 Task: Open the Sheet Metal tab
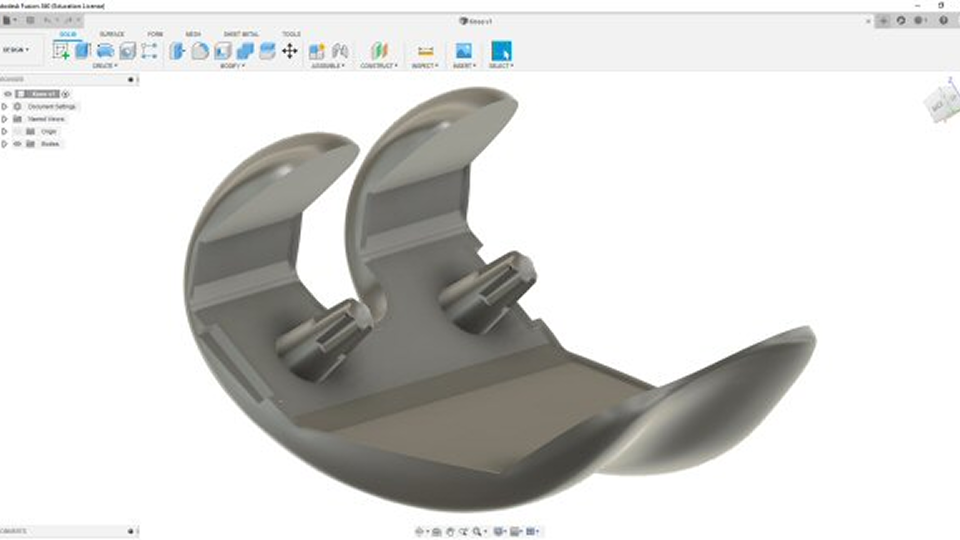coord(241,34)
